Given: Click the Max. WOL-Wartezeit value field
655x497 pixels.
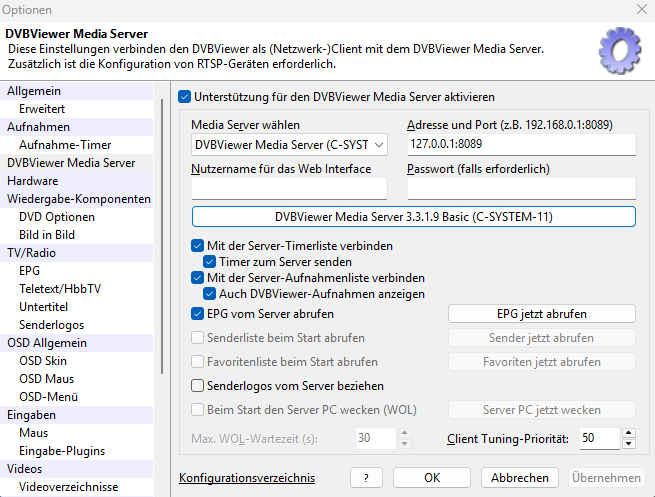Looking at the screenshot, I should tap(376, 439).
